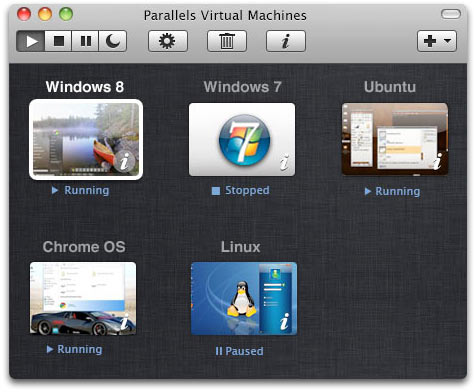The width and height of the screenshot is (474, 392).
Task: Click the Running status under Ubuntu
Action: click(392, 191)
